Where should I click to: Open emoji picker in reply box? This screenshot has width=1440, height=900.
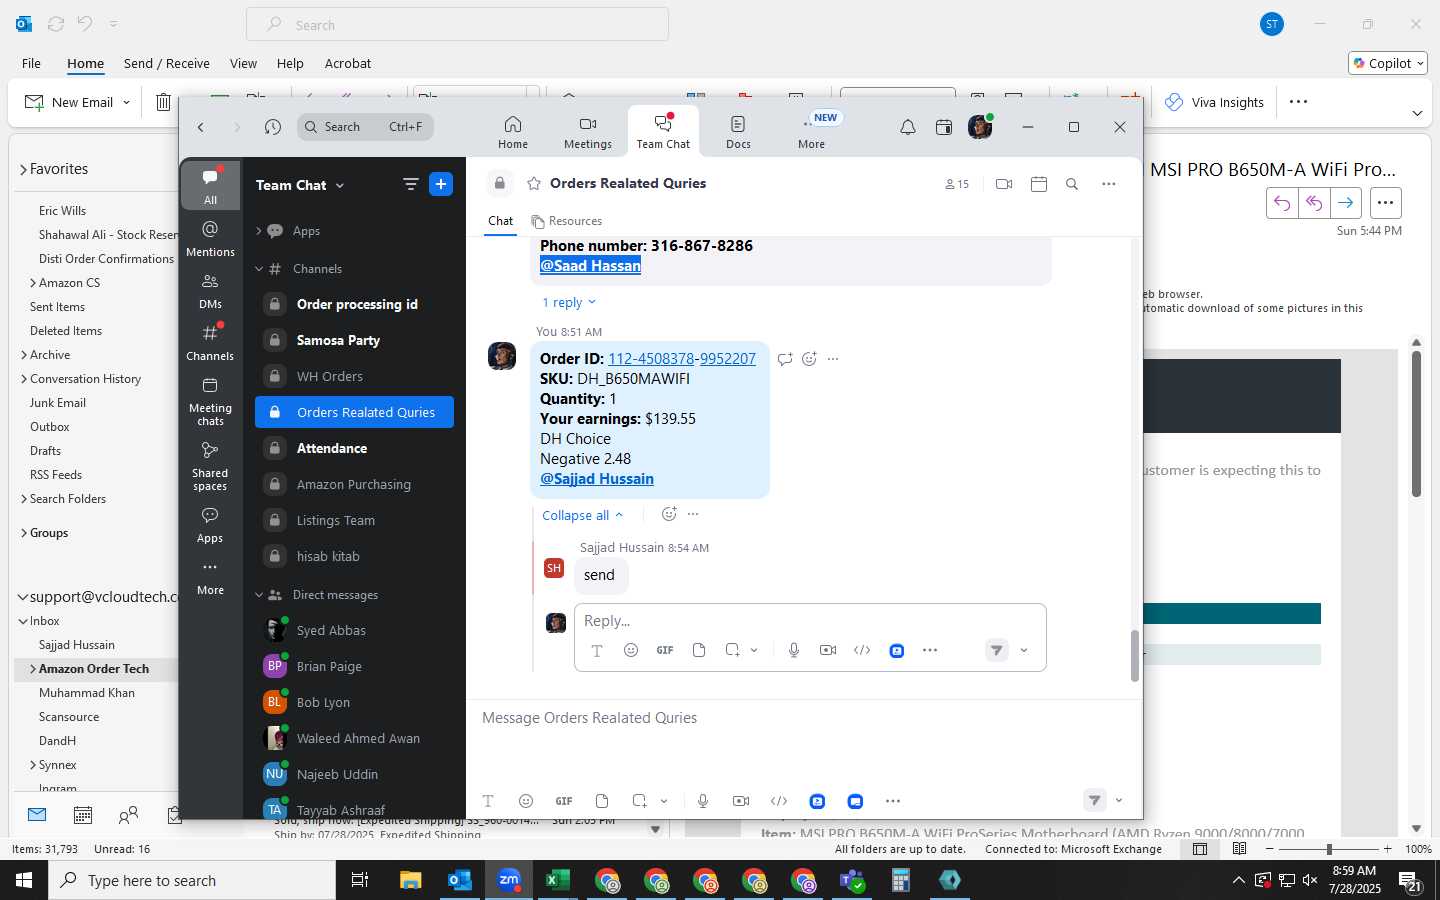click(631, 650)
